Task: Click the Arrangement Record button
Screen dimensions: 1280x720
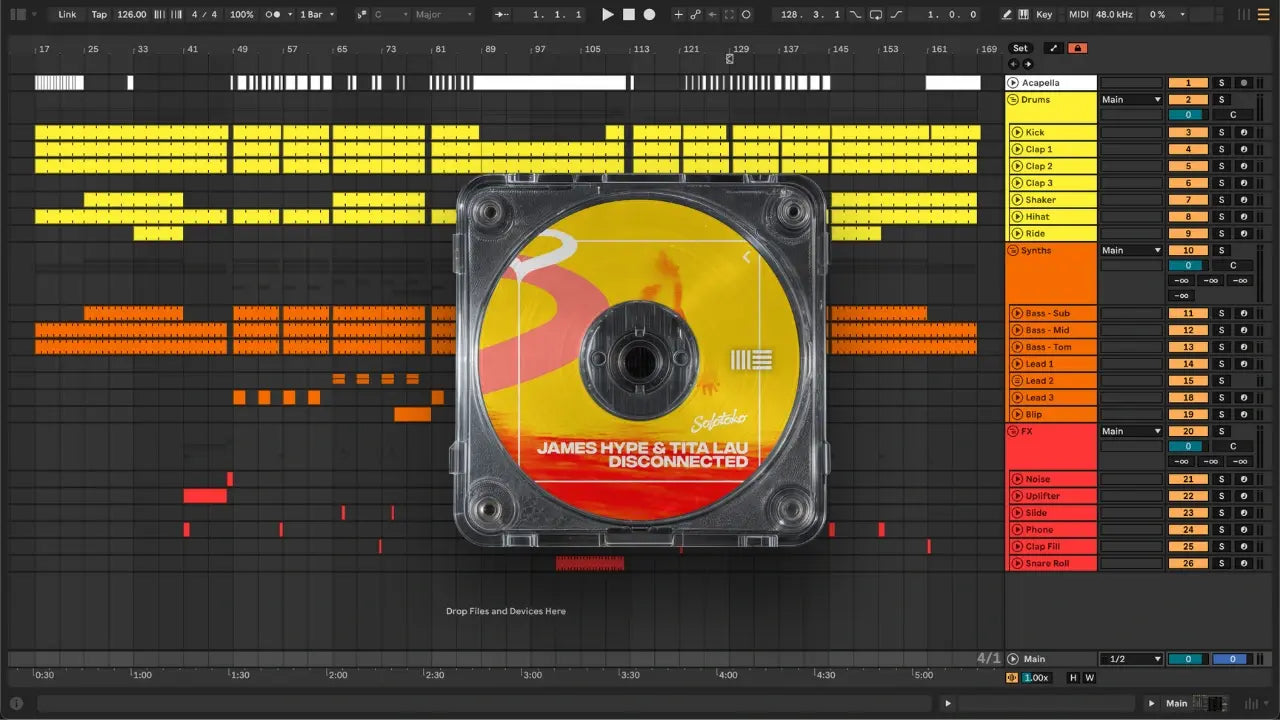Action: pyautogui.click(x=649, y=15)
